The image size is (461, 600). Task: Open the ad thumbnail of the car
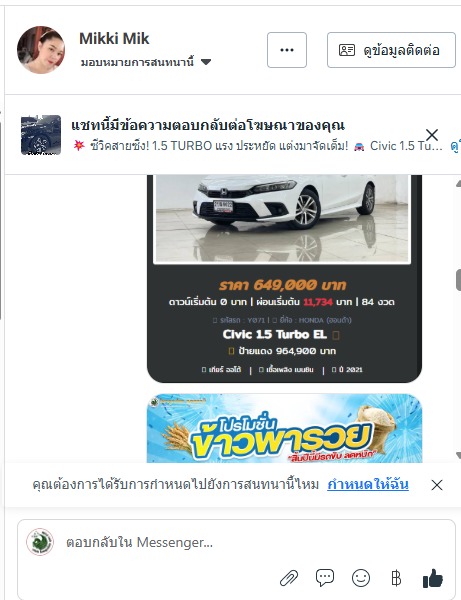[41, 135]
